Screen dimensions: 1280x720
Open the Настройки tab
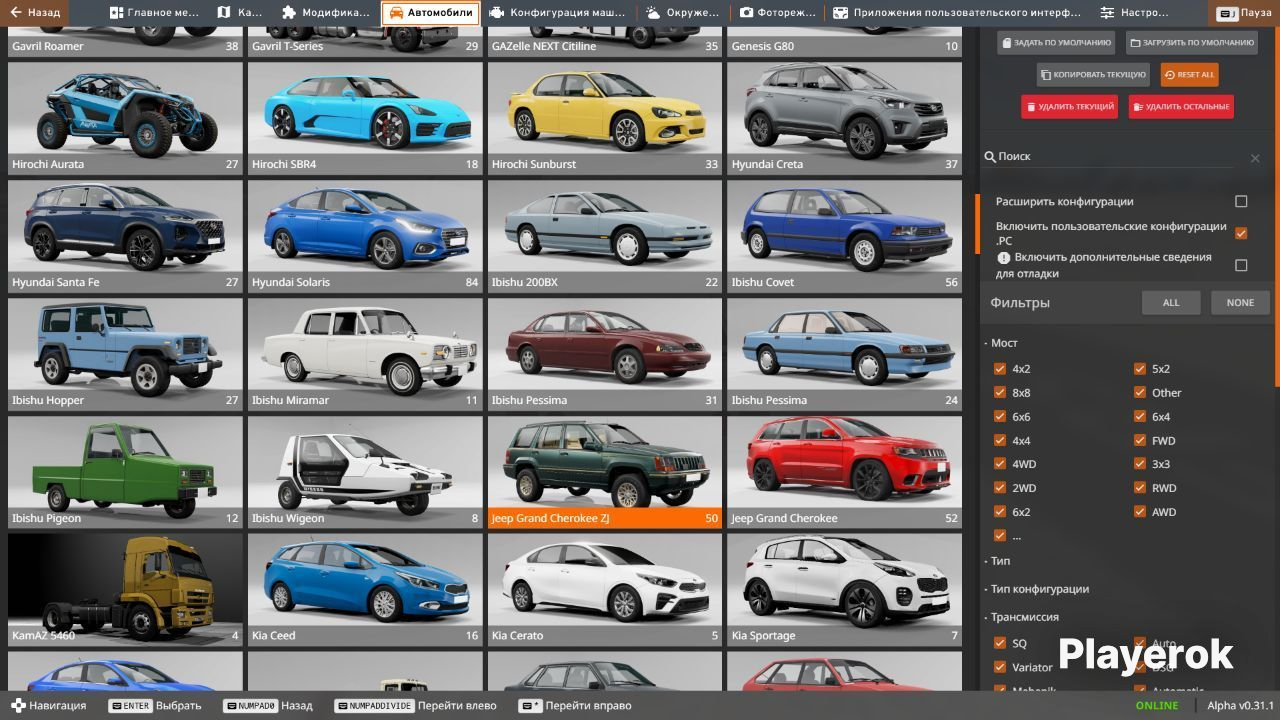click(1135, 13)
